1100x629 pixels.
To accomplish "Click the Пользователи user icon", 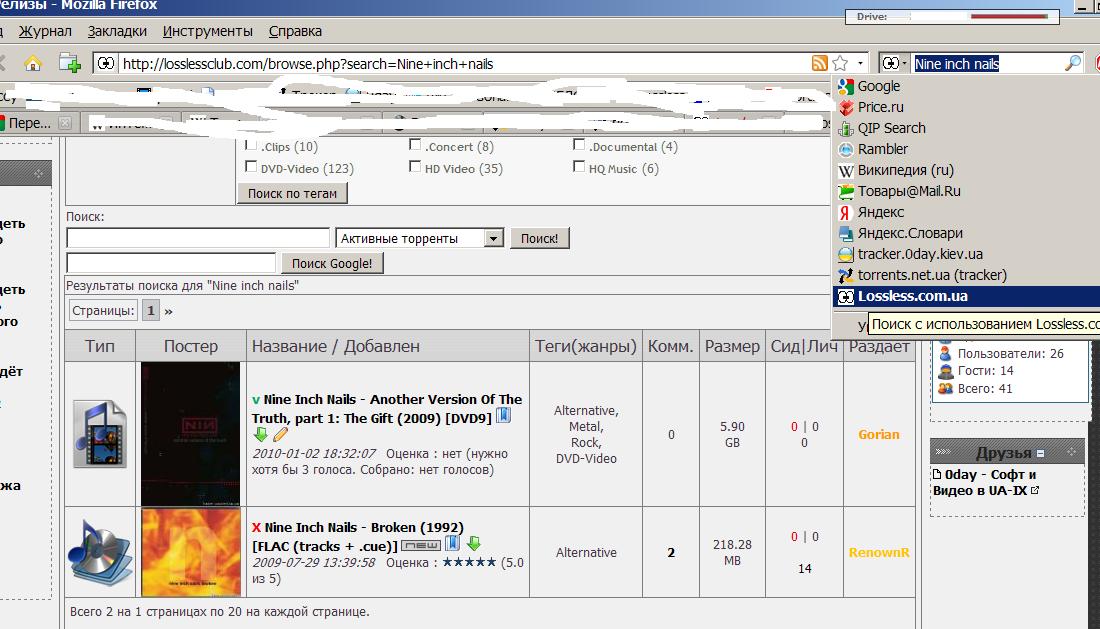I will pyautogui.click(x=945, y=353).
